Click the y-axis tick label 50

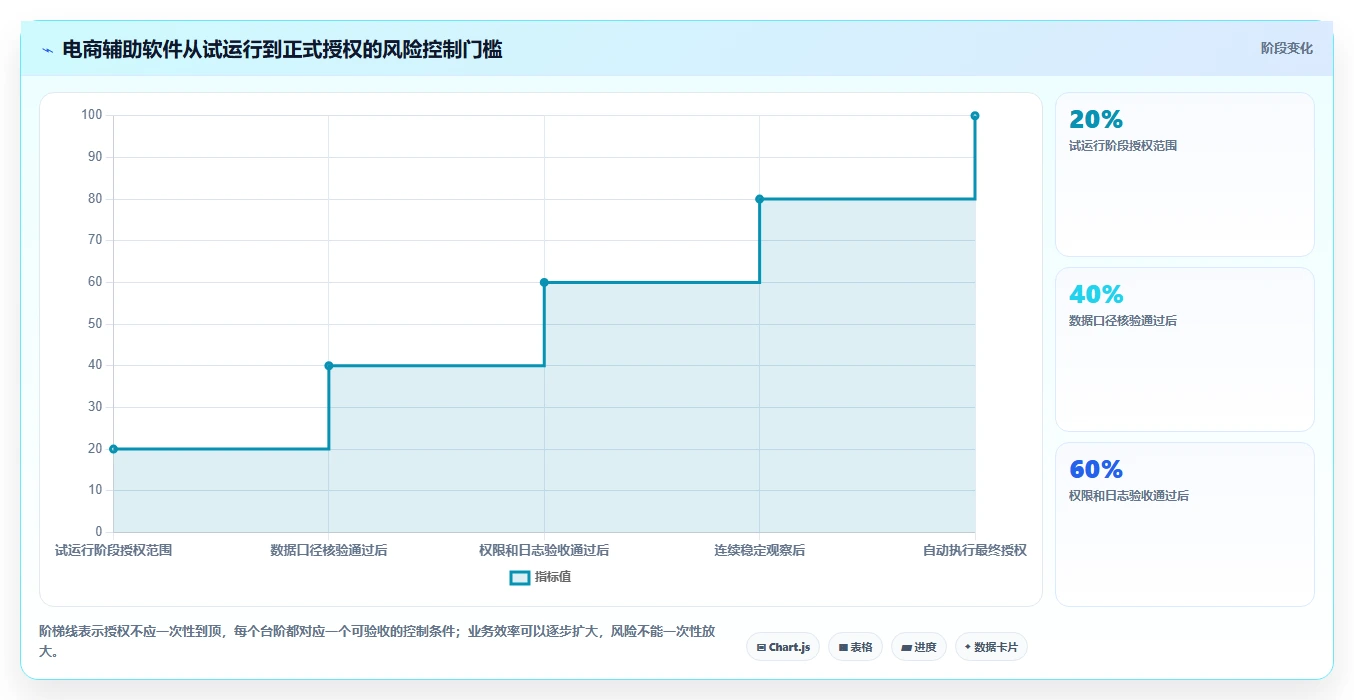click(x=95, y=324)
